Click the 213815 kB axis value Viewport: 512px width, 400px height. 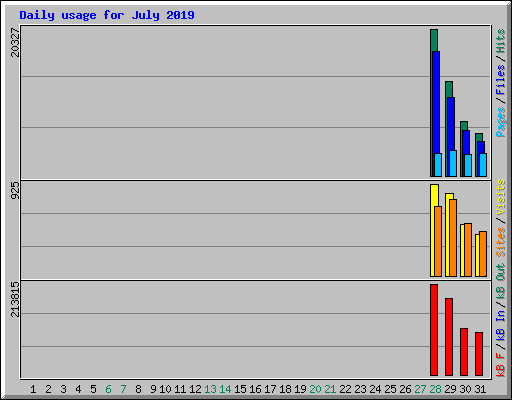[15, 299]
